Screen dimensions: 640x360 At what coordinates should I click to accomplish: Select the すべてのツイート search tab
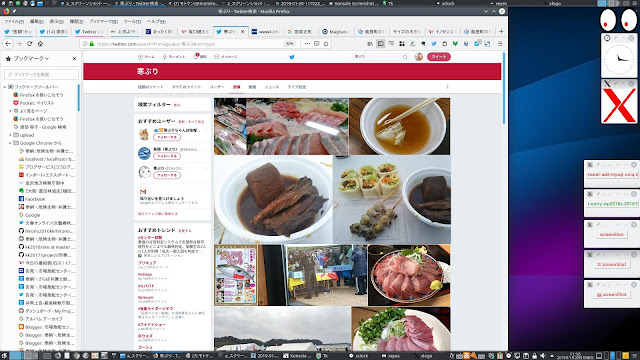pyautogui.click(x=186, y=87)
